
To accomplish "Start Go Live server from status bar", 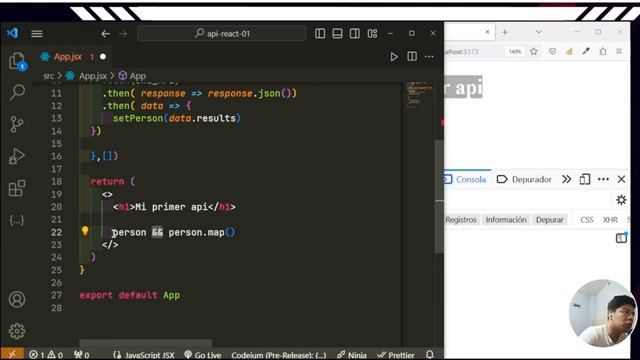I will 202,355.
